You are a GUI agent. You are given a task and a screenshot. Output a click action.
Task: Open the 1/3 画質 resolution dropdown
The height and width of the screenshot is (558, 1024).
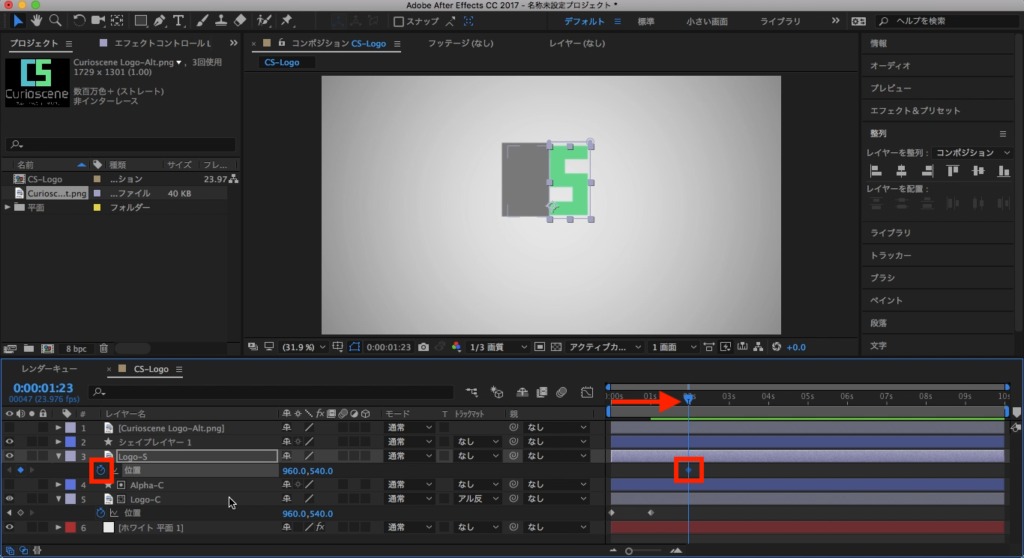click(494, 347)
